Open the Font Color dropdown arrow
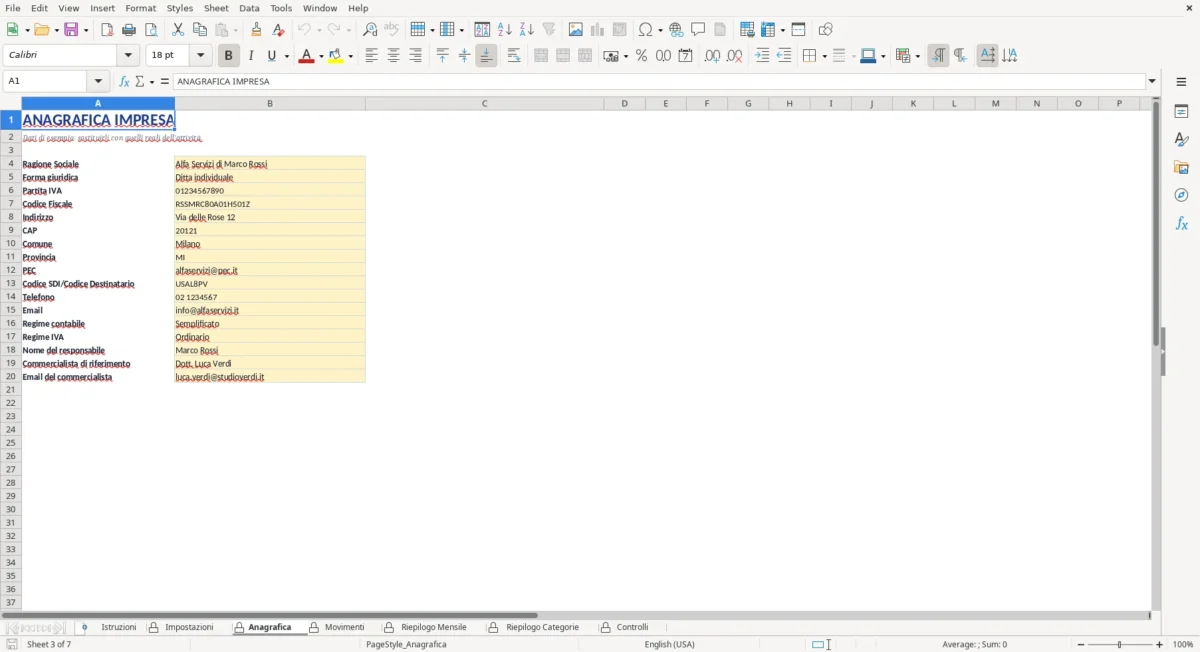This screenshot has width=1200, height=652. (x=321, y=56)
